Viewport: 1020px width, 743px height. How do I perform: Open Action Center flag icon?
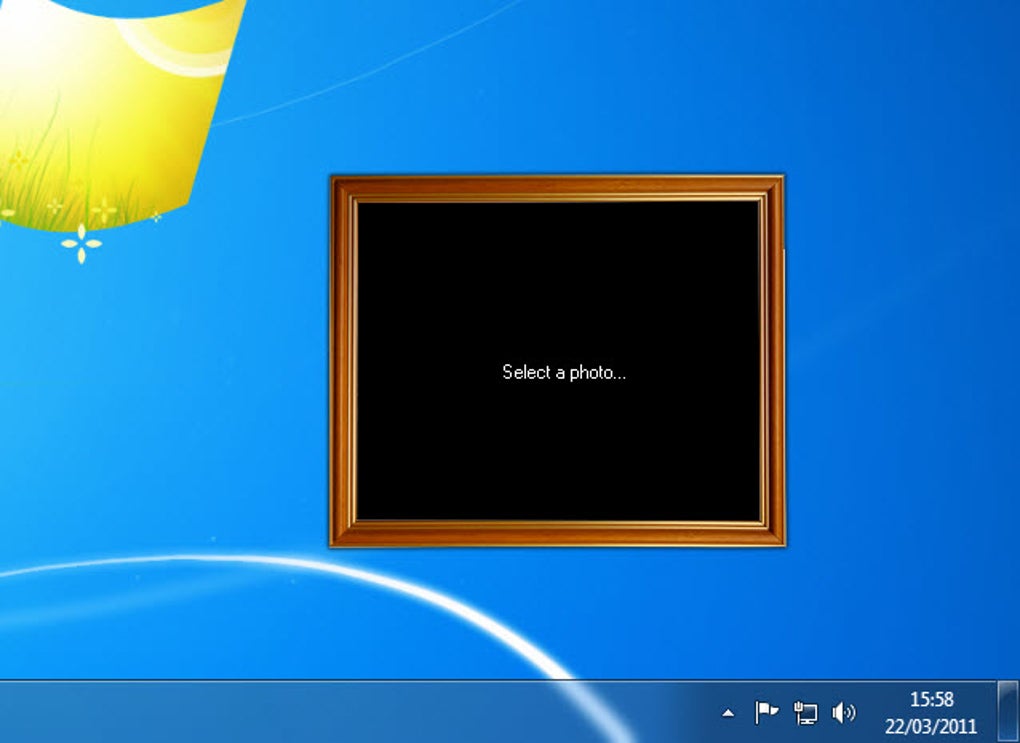click(x=766, y=712)
